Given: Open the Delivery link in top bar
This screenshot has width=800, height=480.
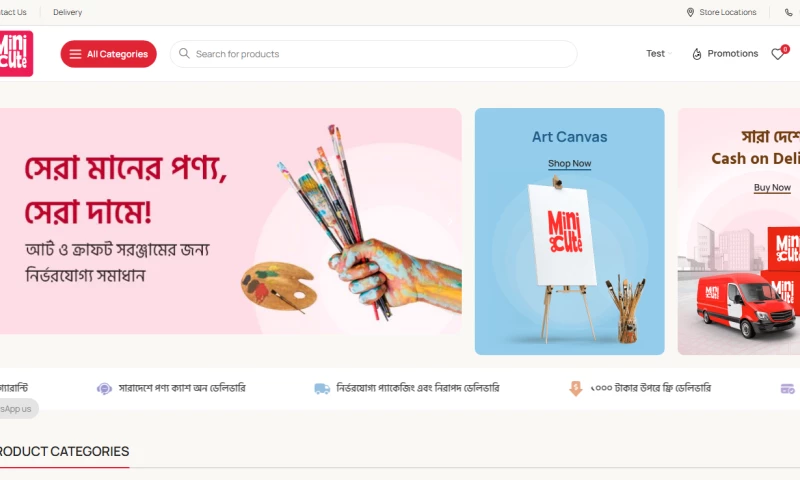Looking at the screenshot, I should coord(67,12).
